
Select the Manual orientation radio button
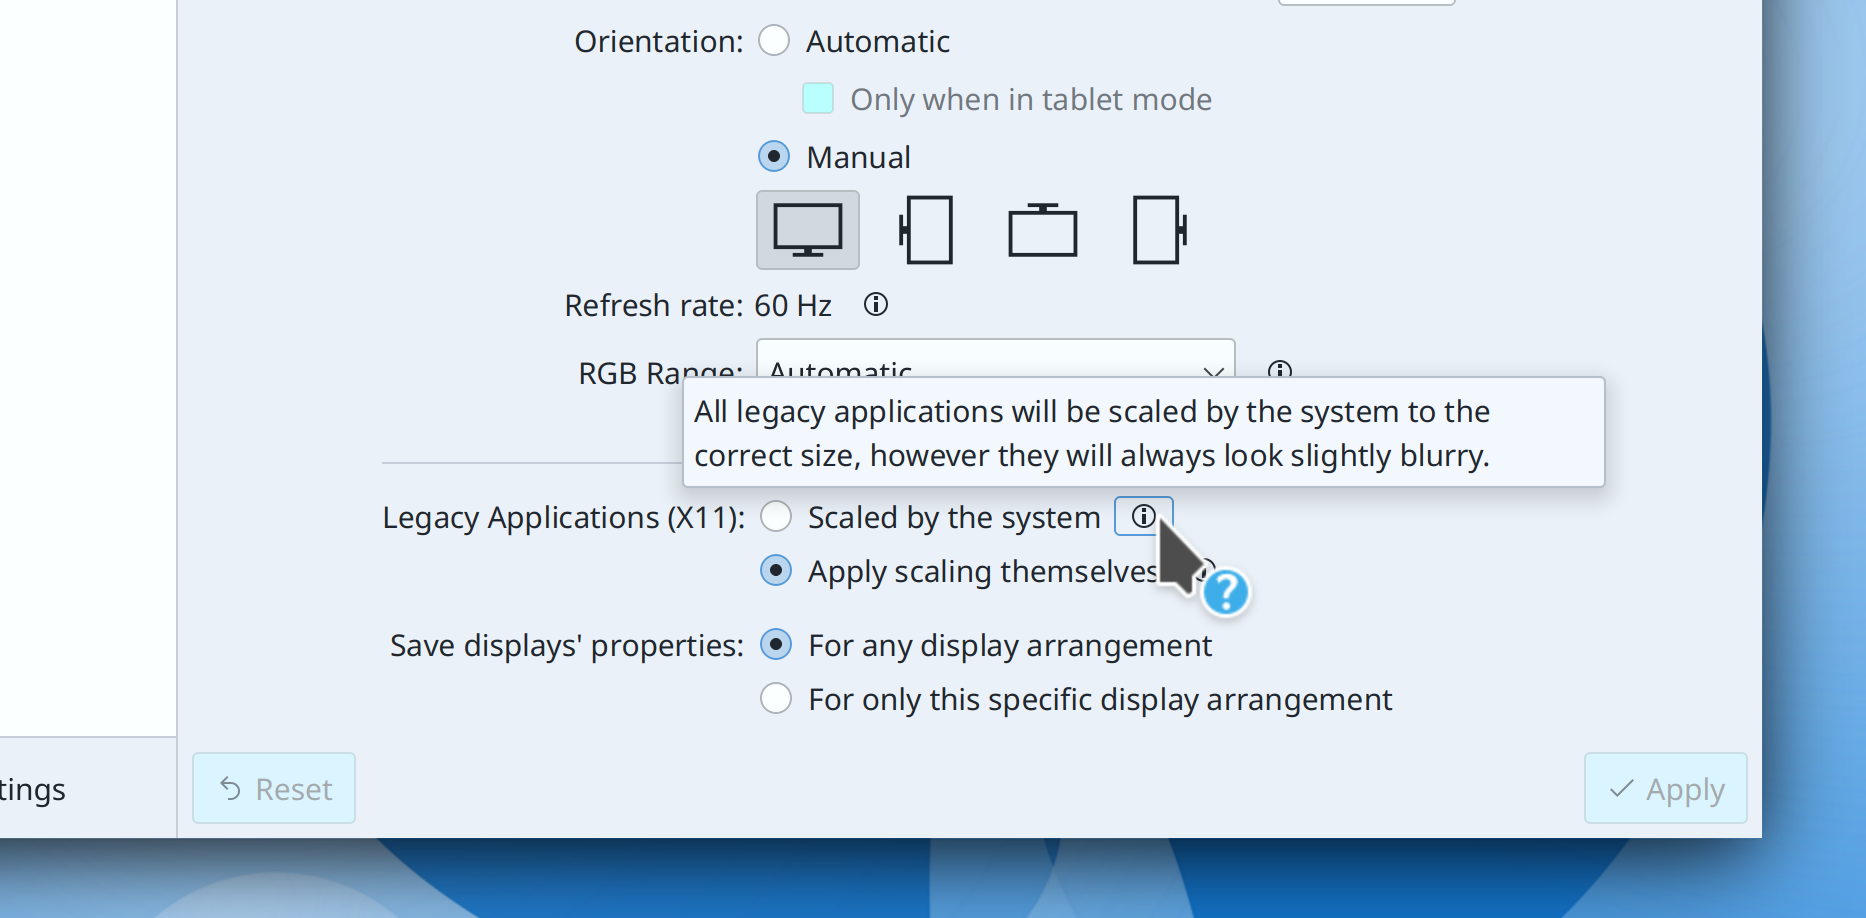coord(774,157)
